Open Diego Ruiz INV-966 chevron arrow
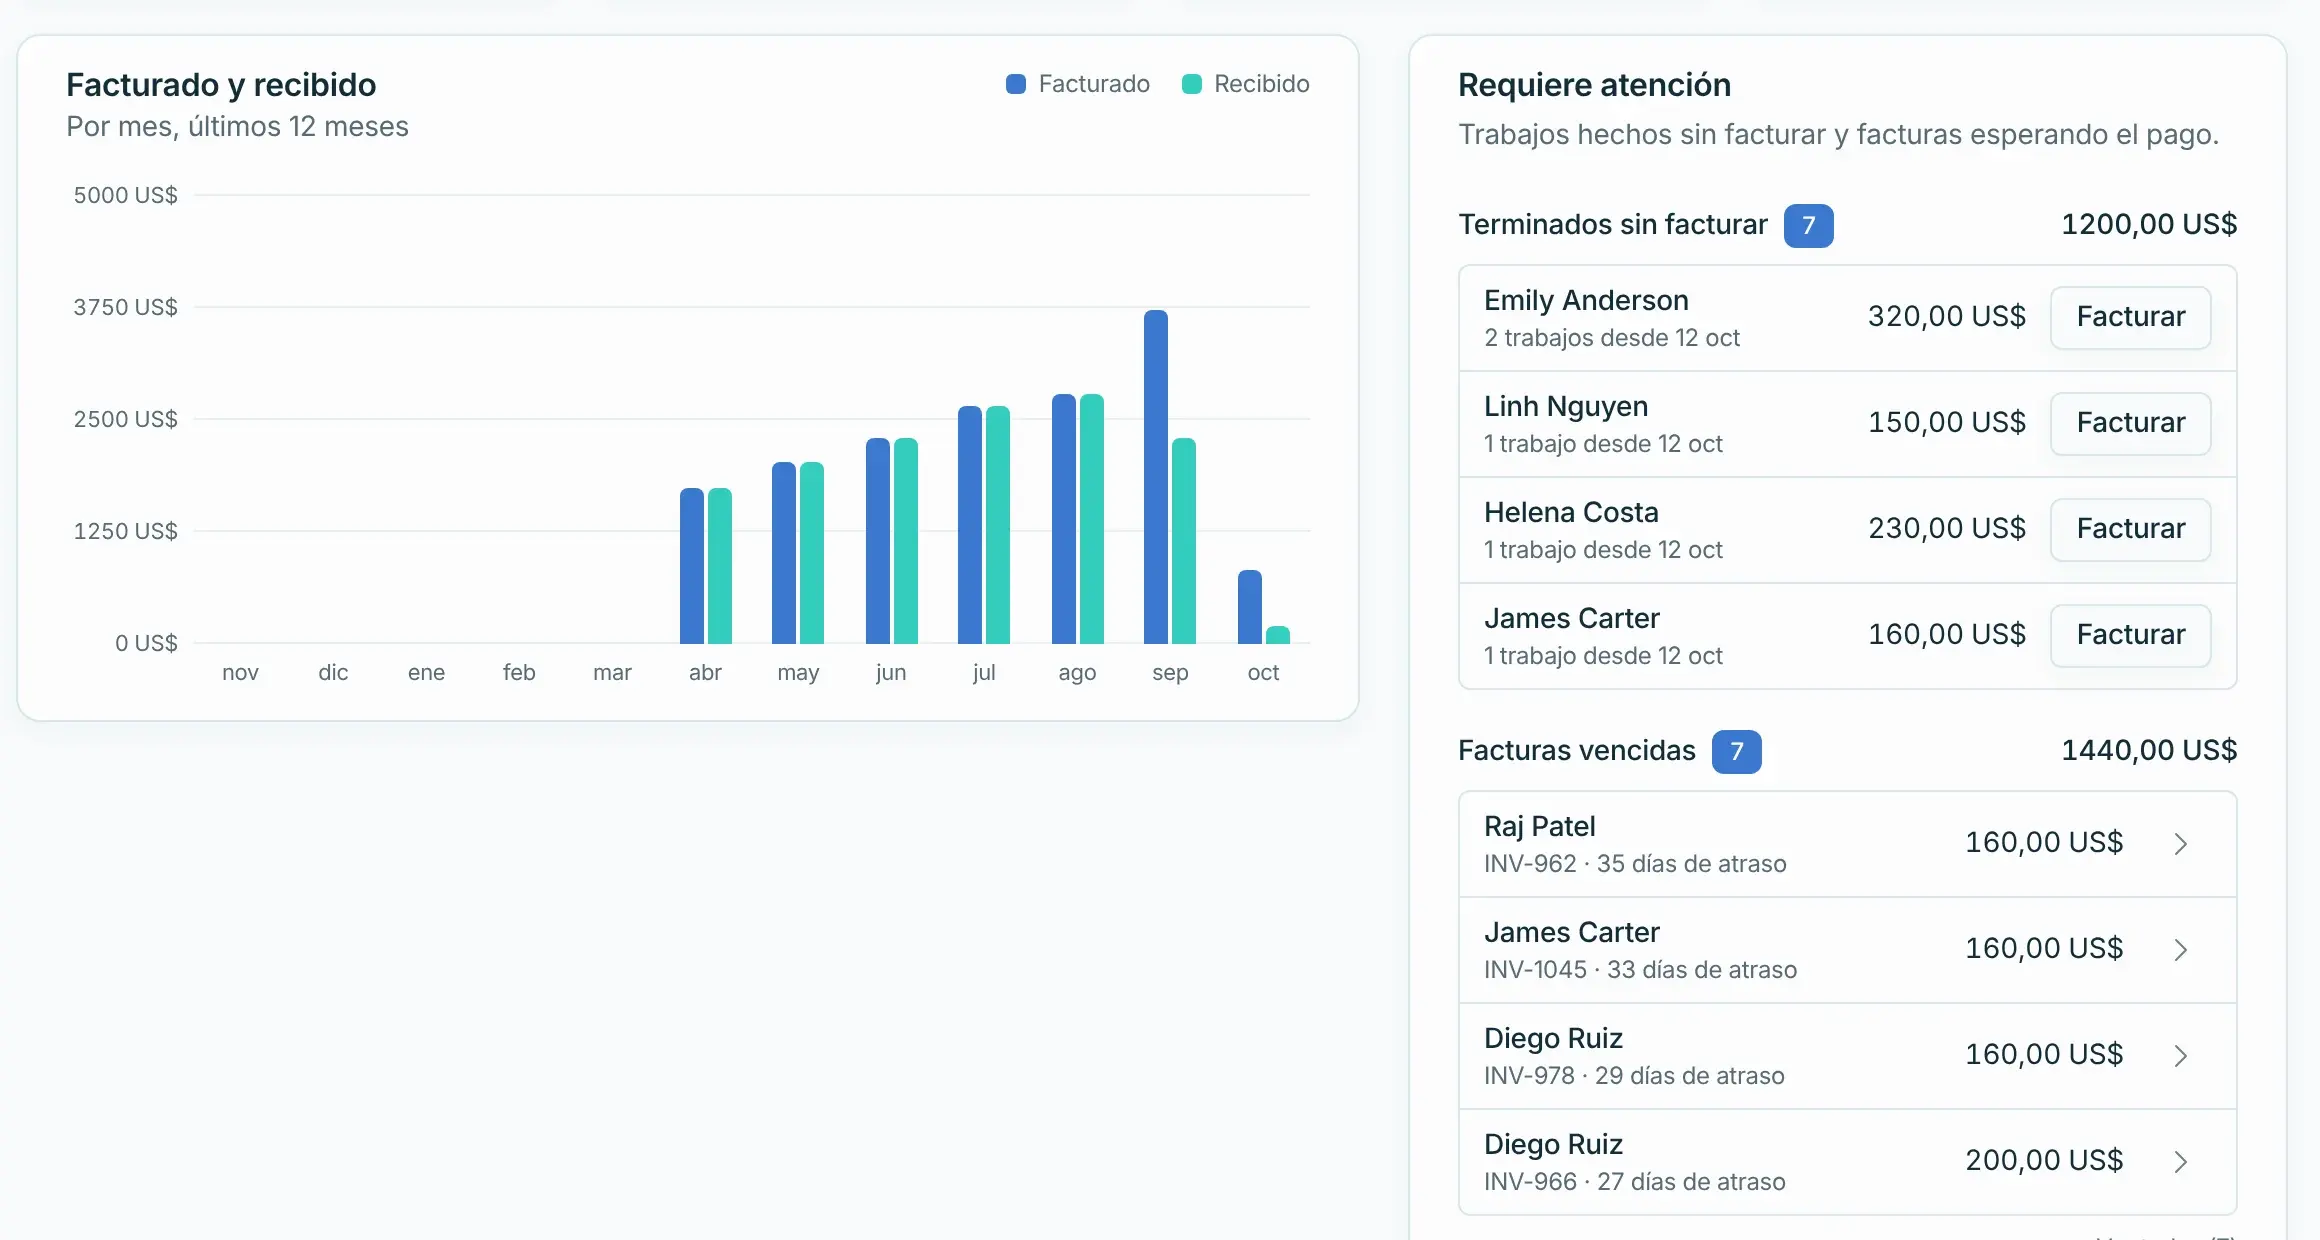Viewport: 2320px width, 1240px height. (x=2181, y=1162)
